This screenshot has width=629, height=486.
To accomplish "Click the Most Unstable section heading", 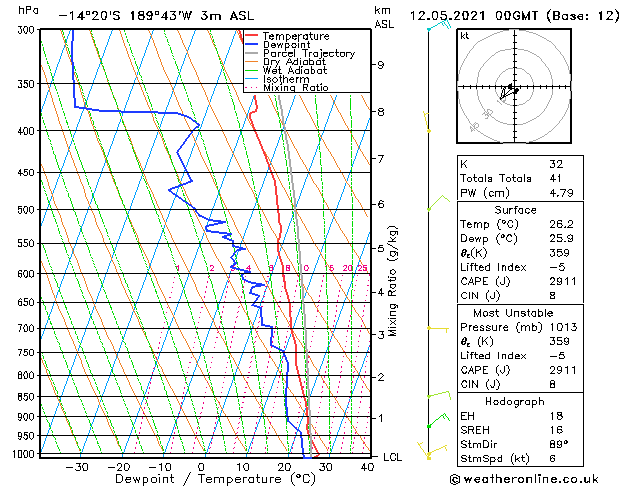I will pos(513,311).
